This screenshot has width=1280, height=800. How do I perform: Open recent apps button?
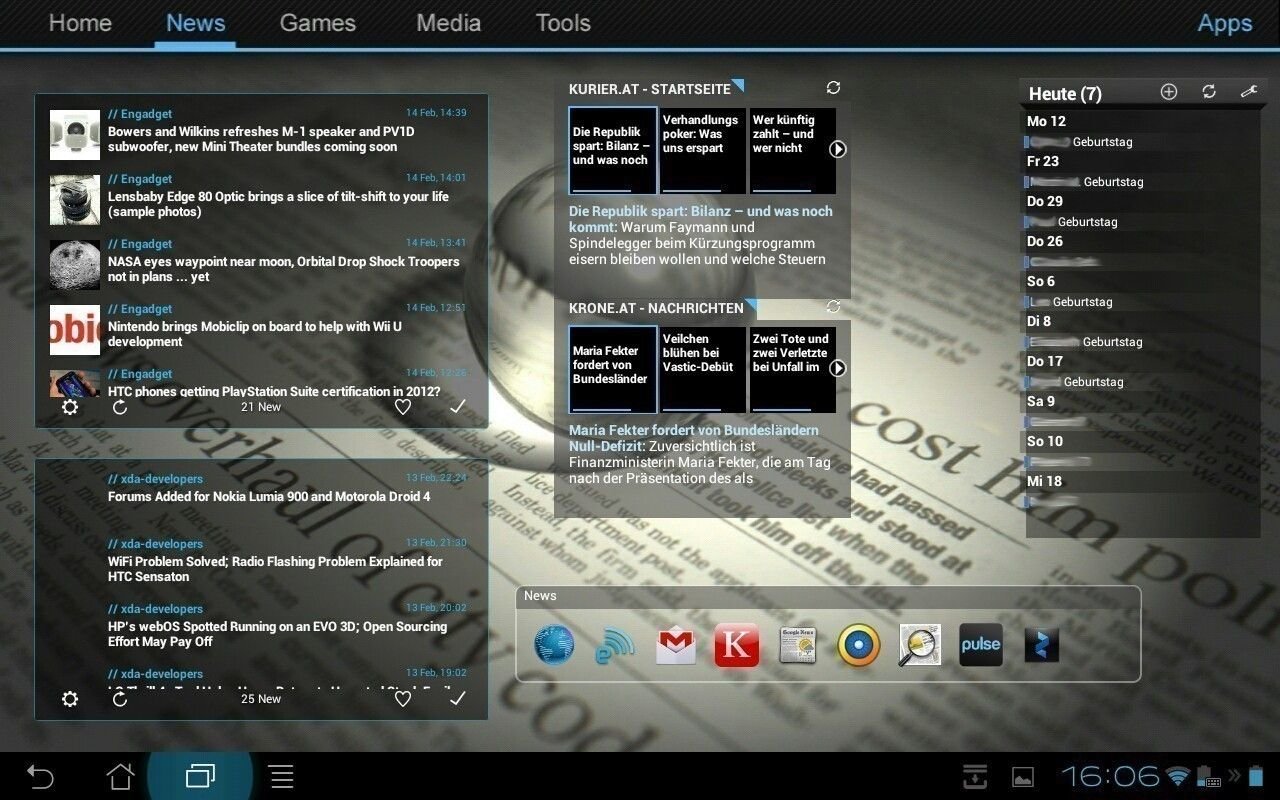click(x=200, y=776)
